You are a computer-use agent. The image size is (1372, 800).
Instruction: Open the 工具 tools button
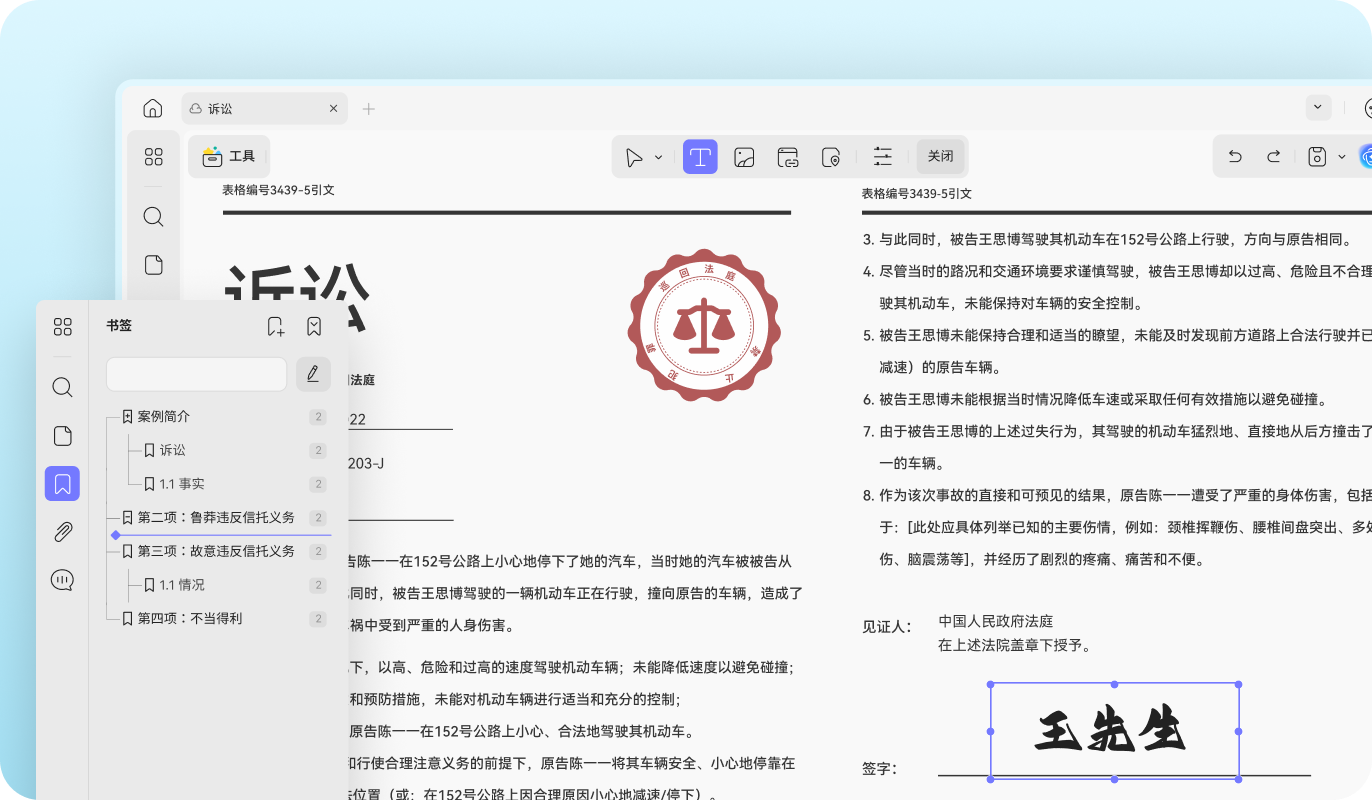(229, 156)
